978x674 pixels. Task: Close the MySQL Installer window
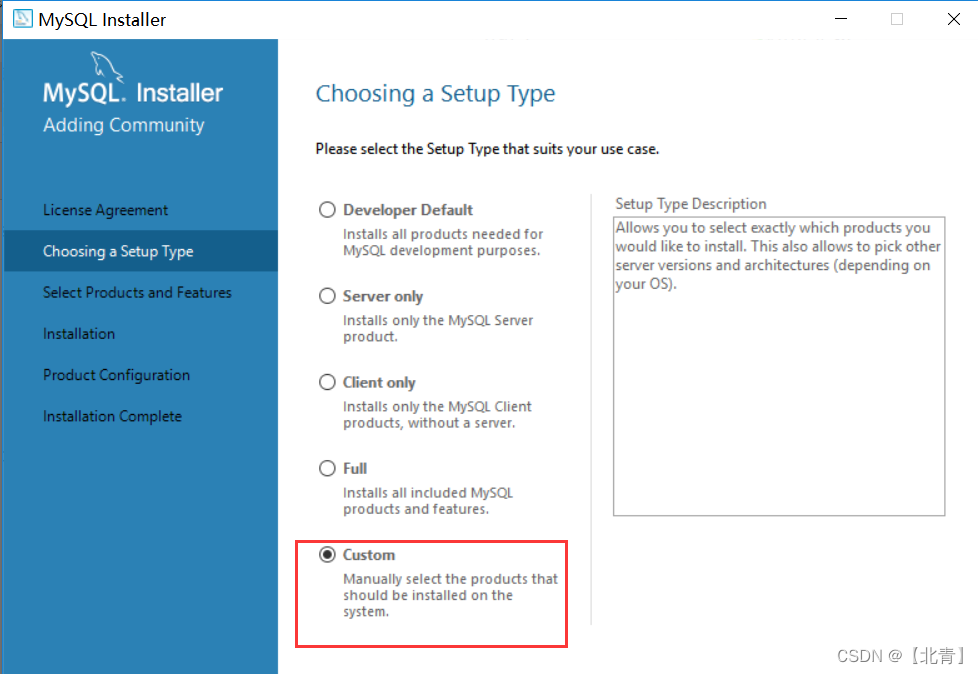pyautogui.click(x=953, y=19)
